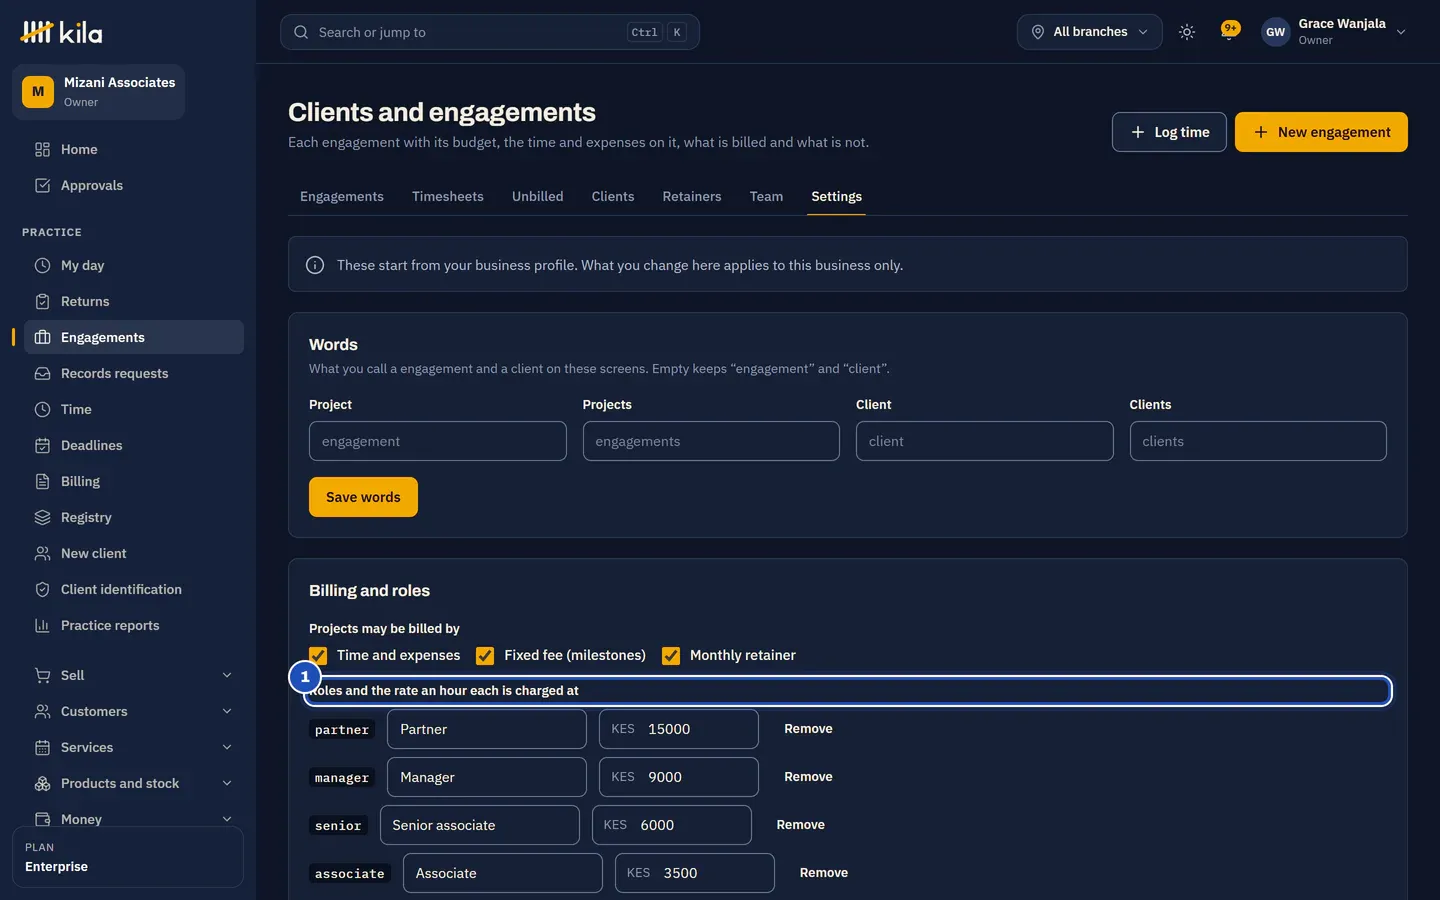Uncheck the Monthly retainer checkbox

[671, 656]
